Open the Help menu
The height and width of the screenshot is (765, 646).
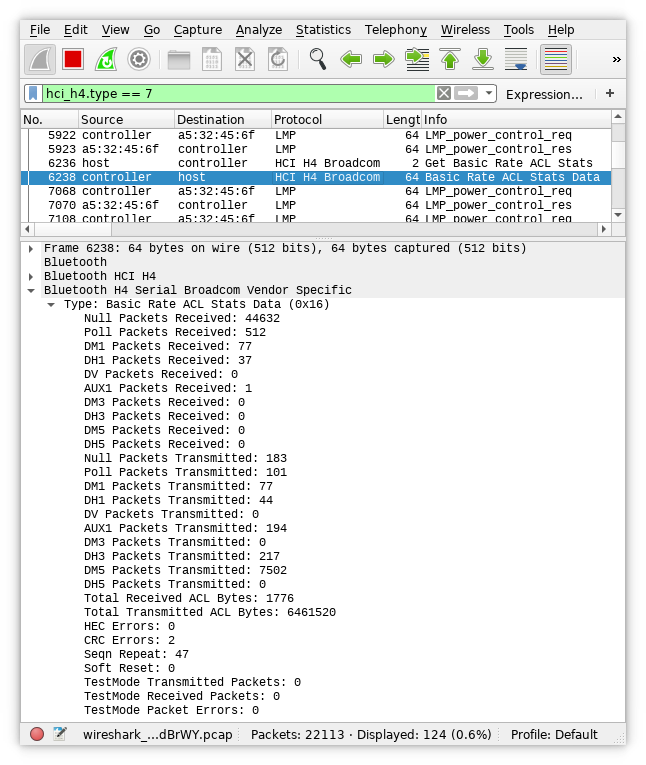561,30
